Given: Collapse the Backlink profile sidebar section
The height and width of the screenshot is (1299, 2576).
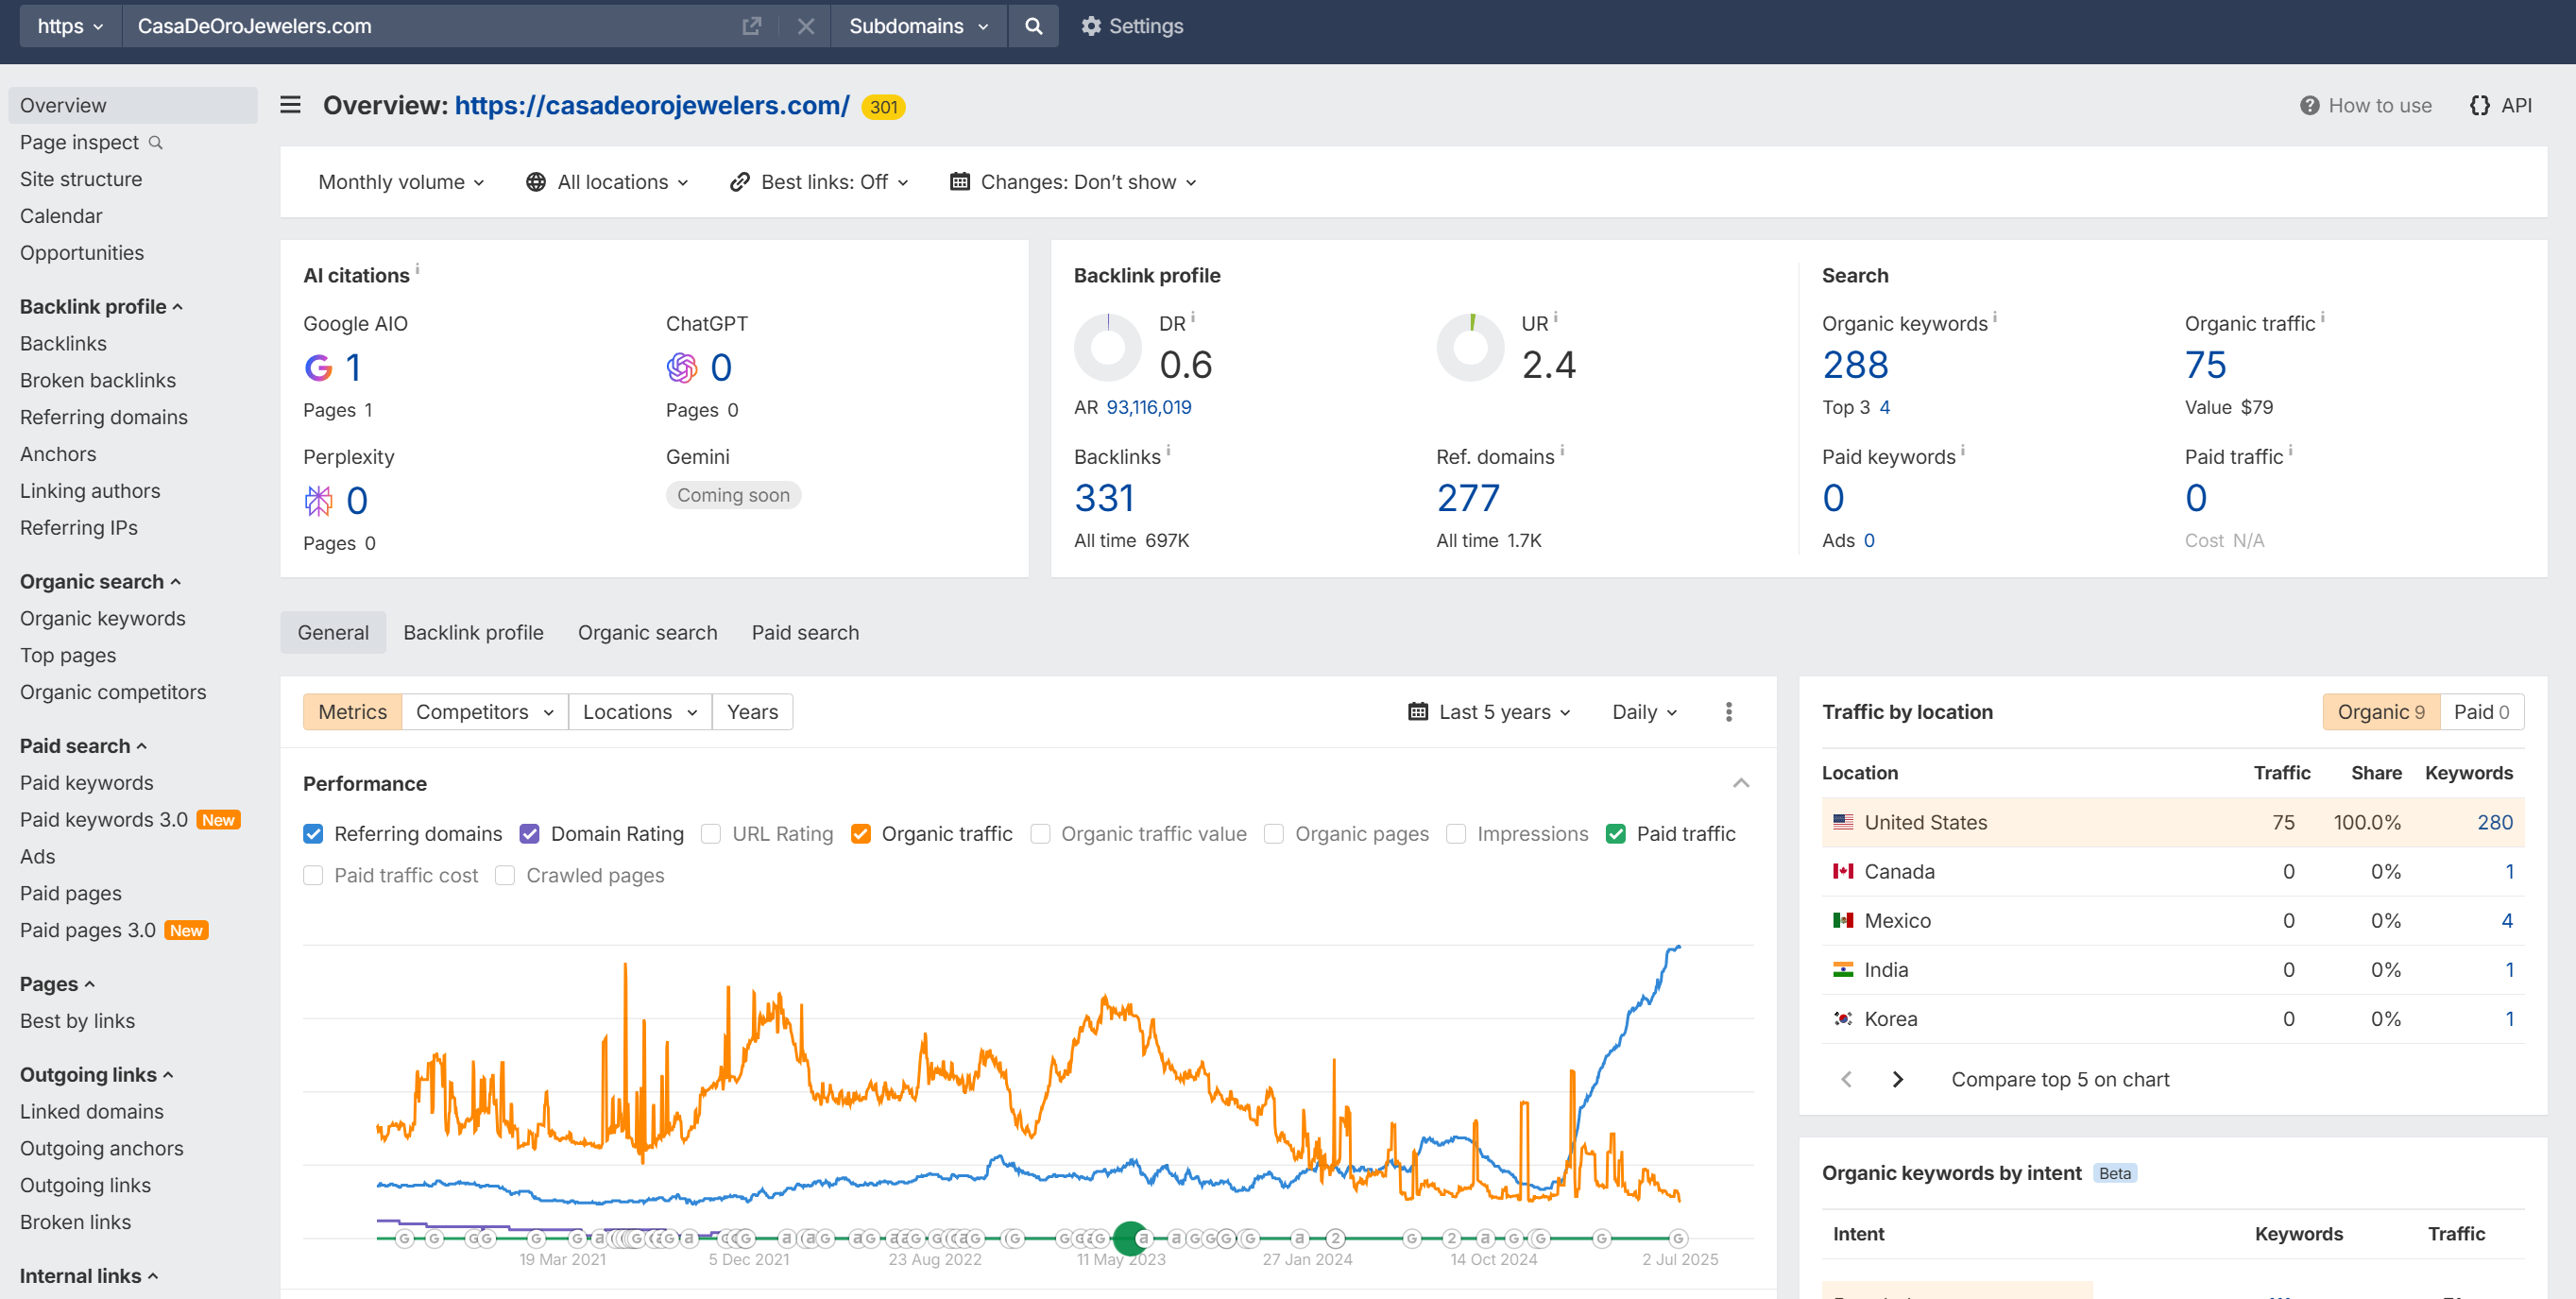Looking at the screenshot, I should coord(101,307).
